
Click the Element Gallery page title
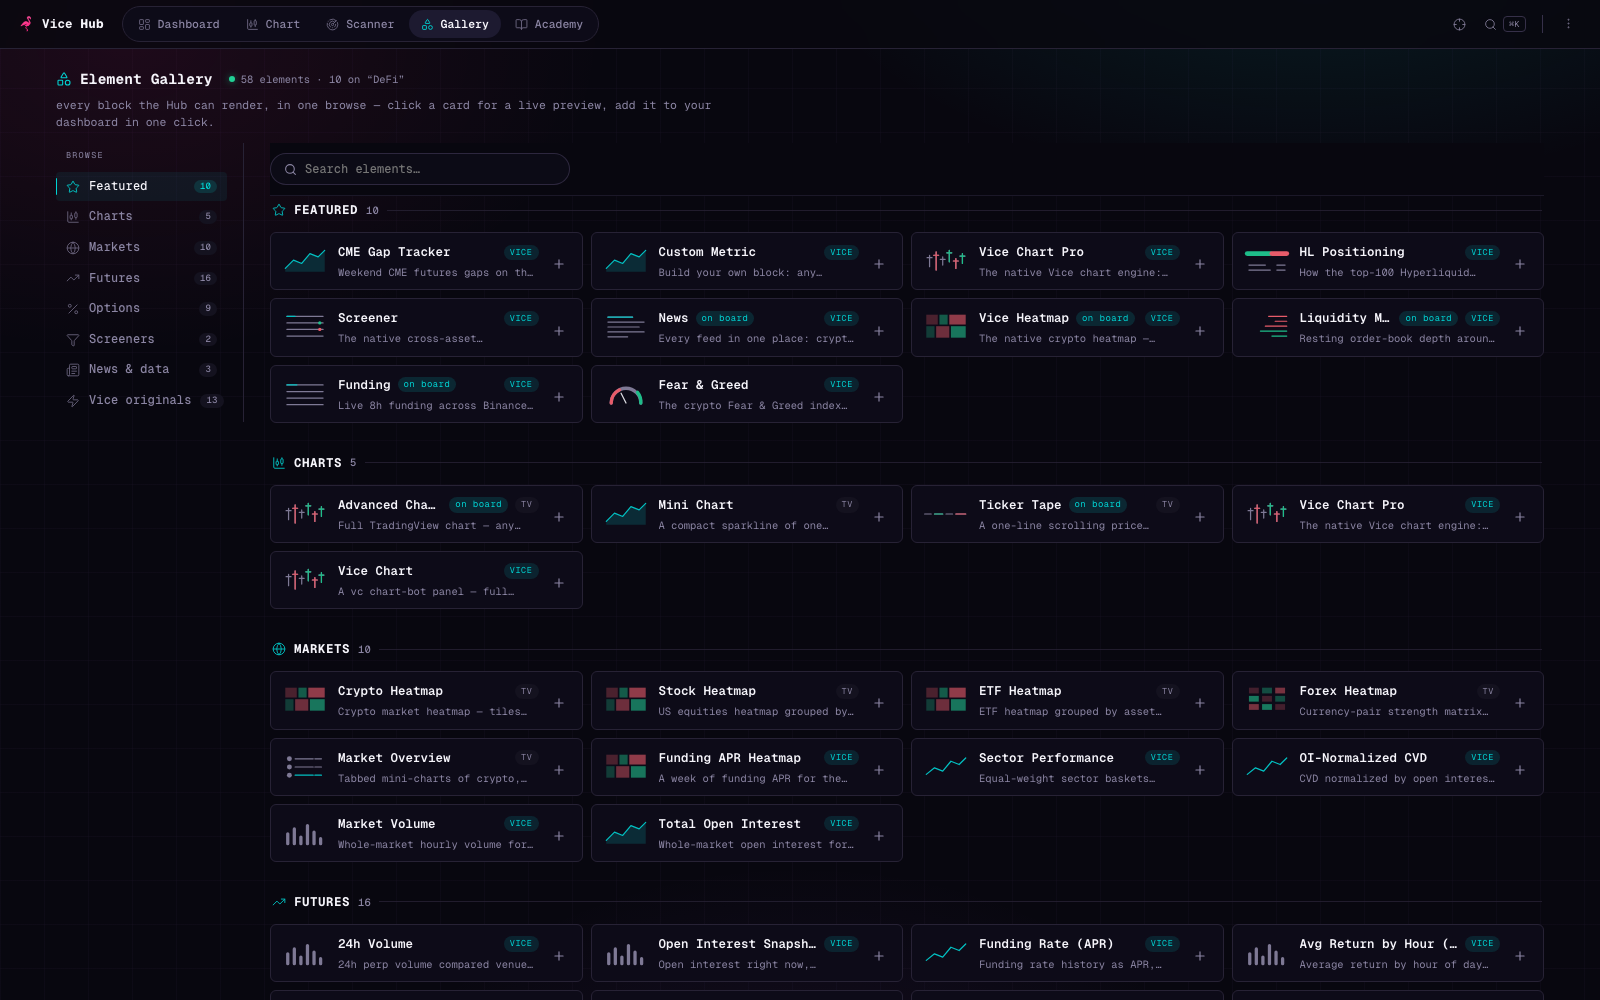(x=146, y=79)
